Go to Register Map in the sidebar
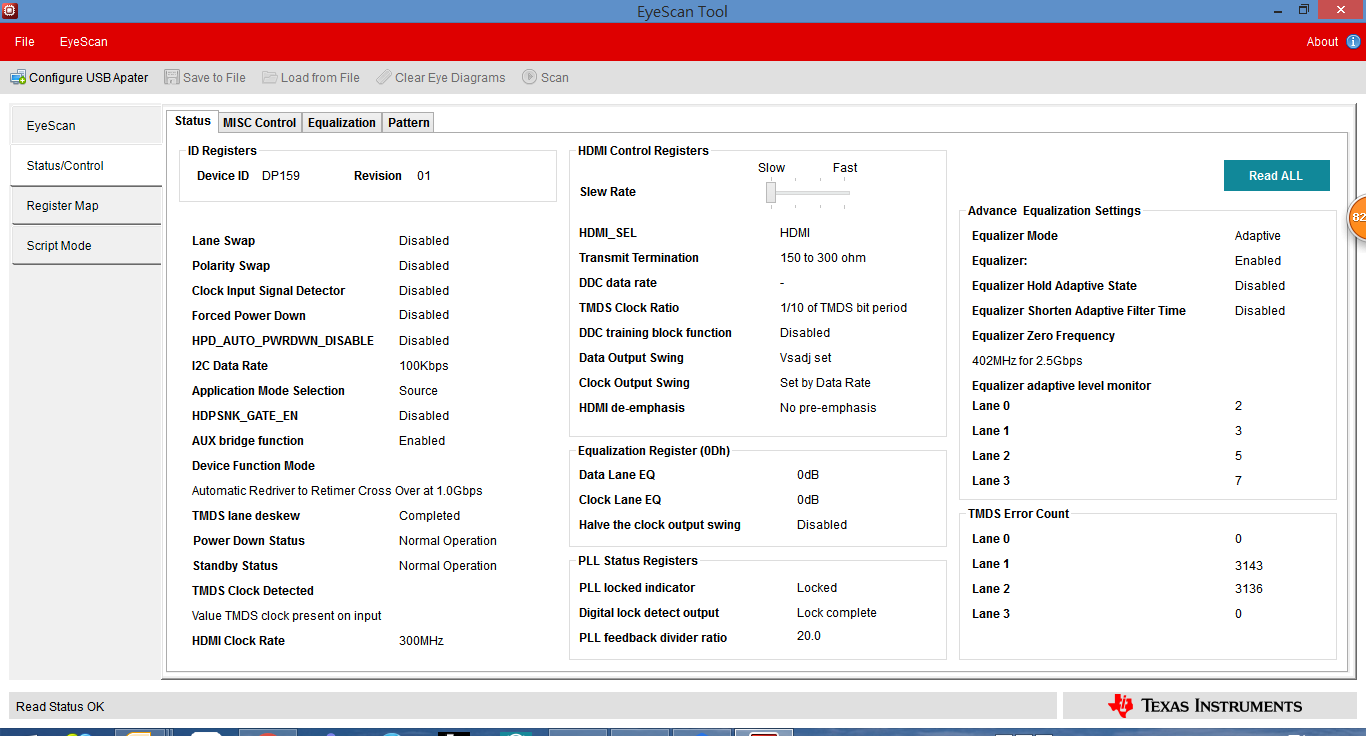Screen dimensions: 1366x736 point(87,206)
